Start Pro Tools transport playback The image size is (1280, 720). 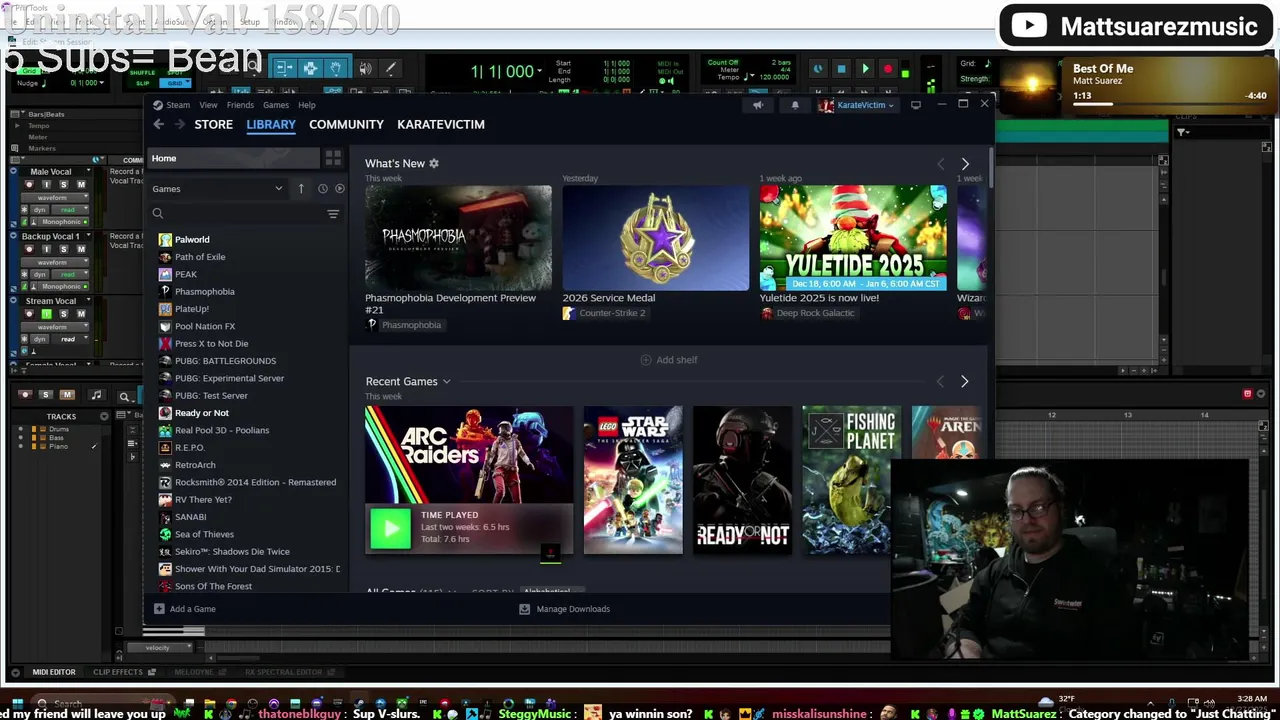[x=865, y=69]
